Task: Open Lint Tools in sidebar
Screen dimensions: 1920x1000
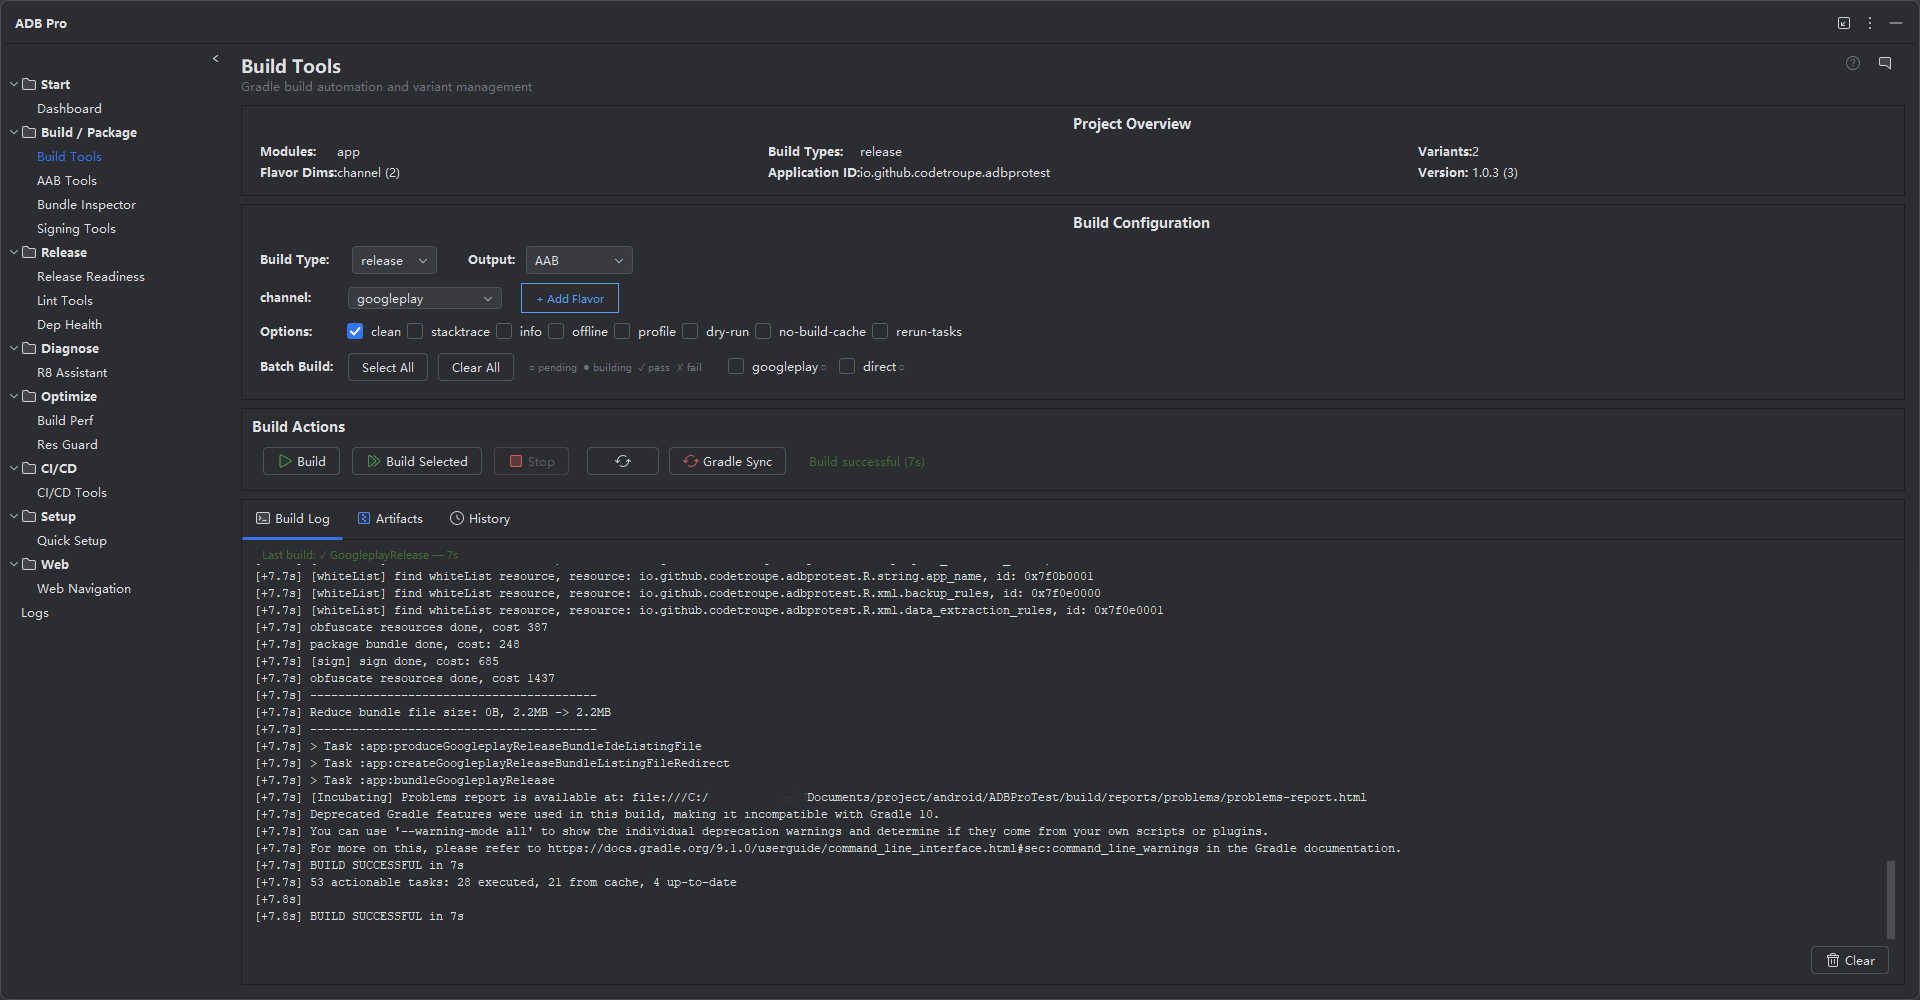Action: (65, 300)
